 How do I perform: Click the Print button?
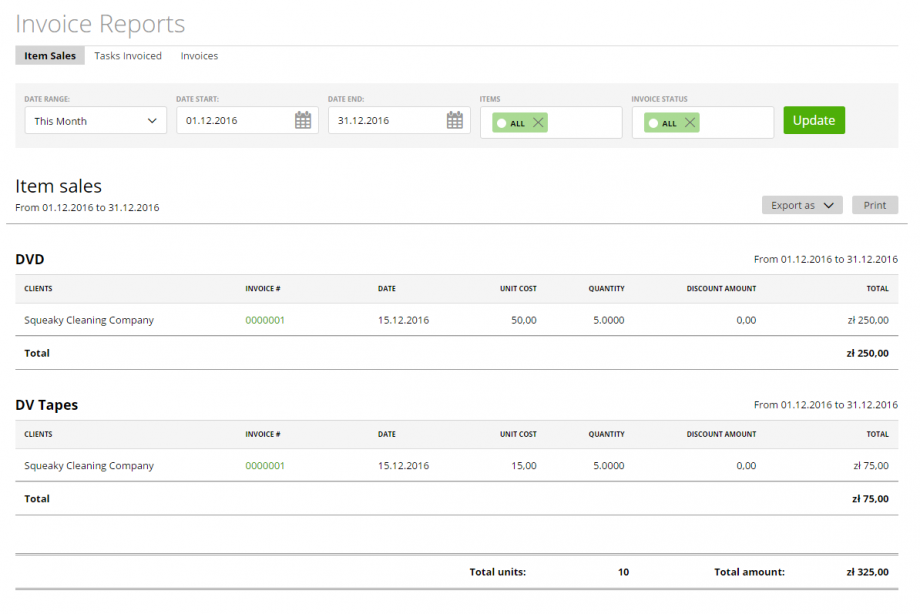[x=874, y=205]
